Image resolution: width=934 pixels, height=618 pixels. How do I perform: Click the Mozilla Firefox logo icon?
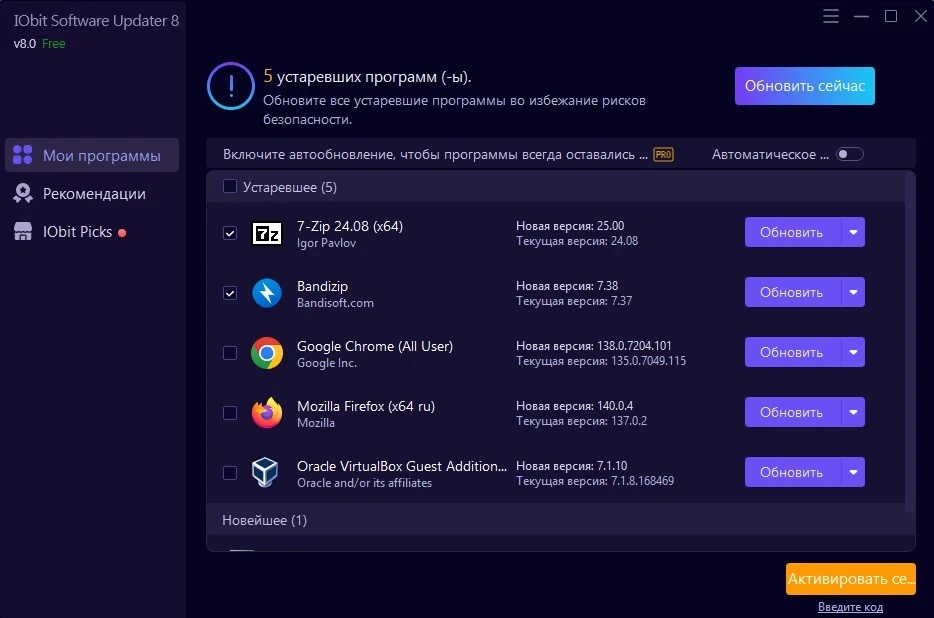click(267, 413)
